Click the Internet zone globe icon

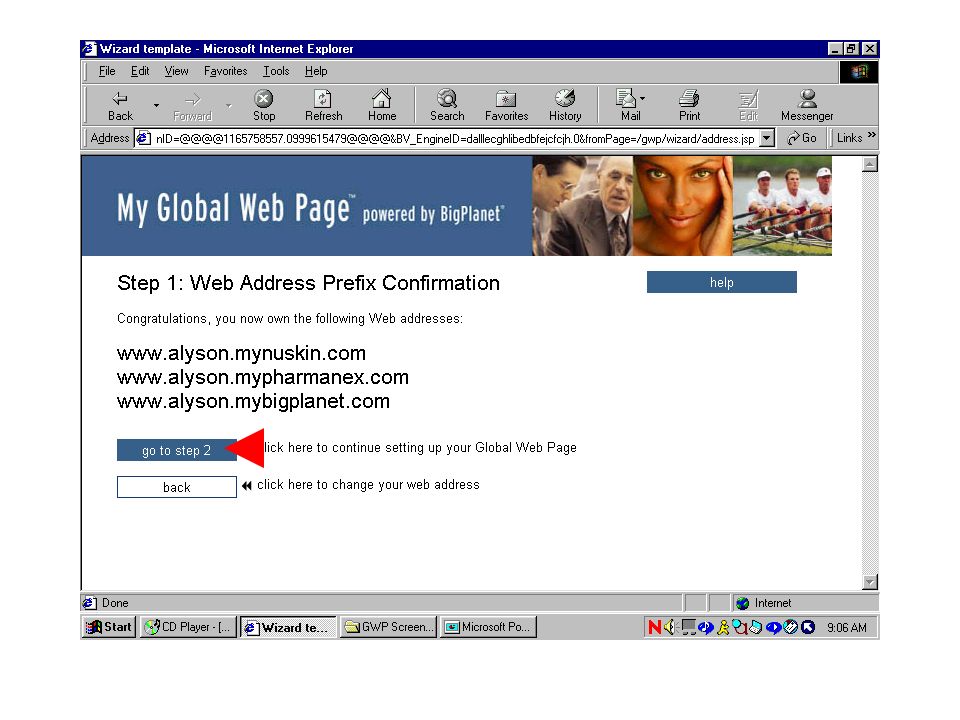(x=743, y=603)
